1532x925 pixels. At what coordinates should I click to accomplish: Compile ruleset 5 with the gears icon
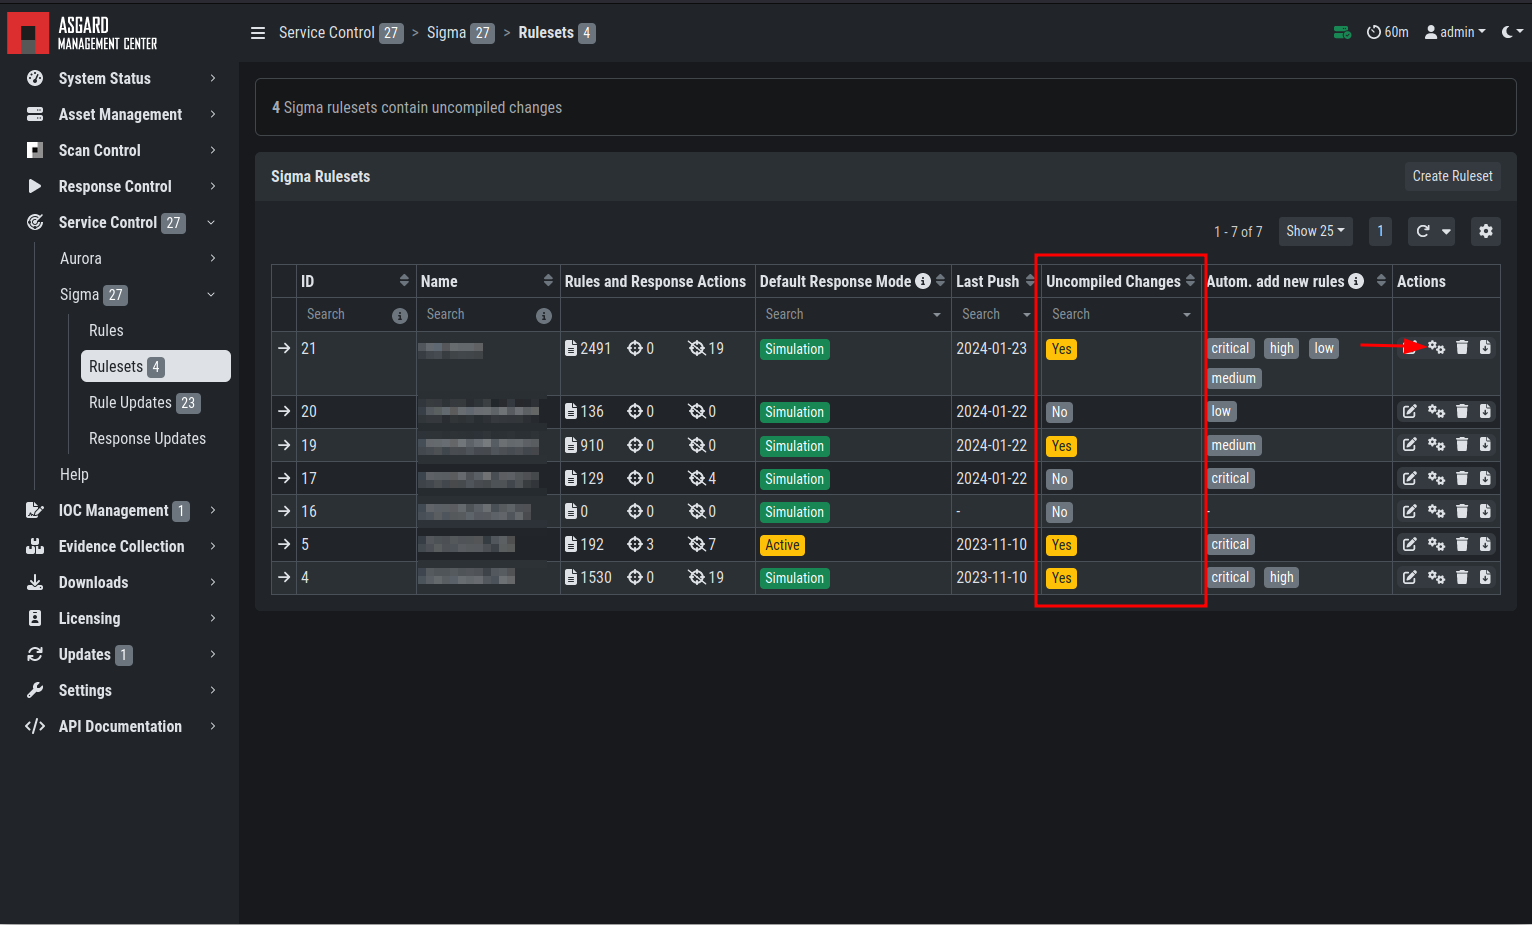pyautogui.click(x=1436, y=545)
